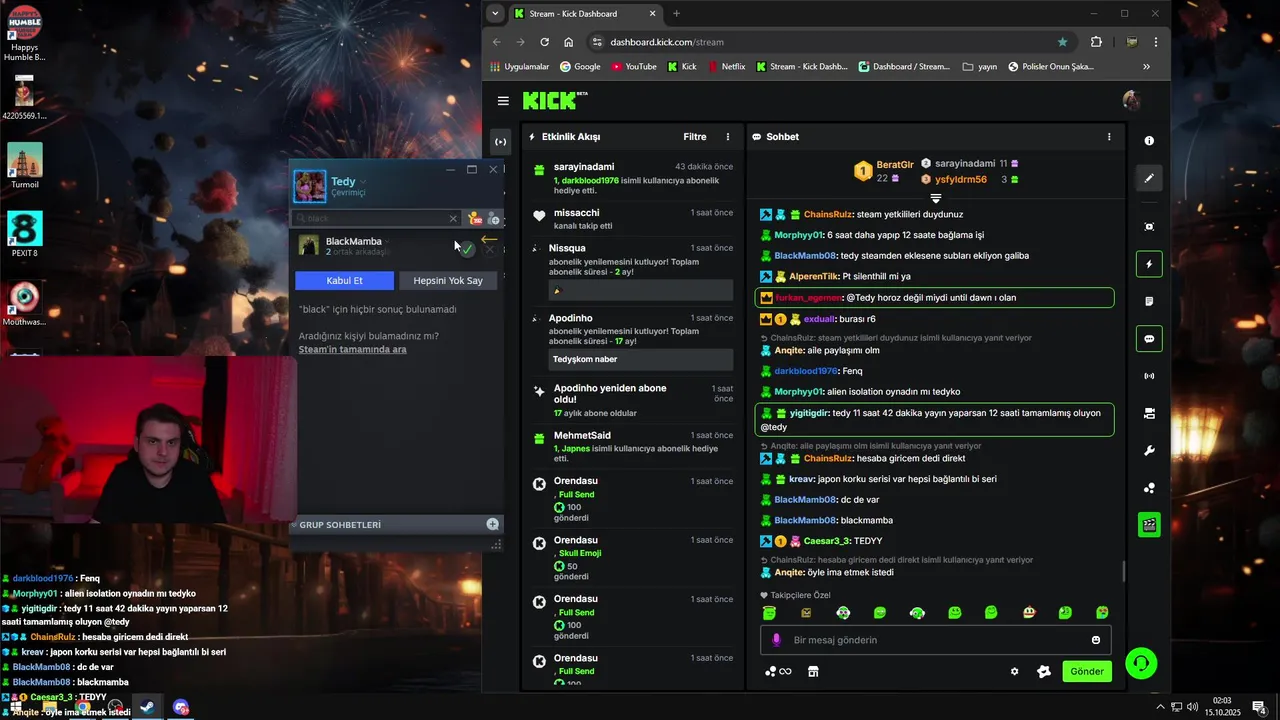Accept BlackMamba request with green checkmark

tap(467, 248)
